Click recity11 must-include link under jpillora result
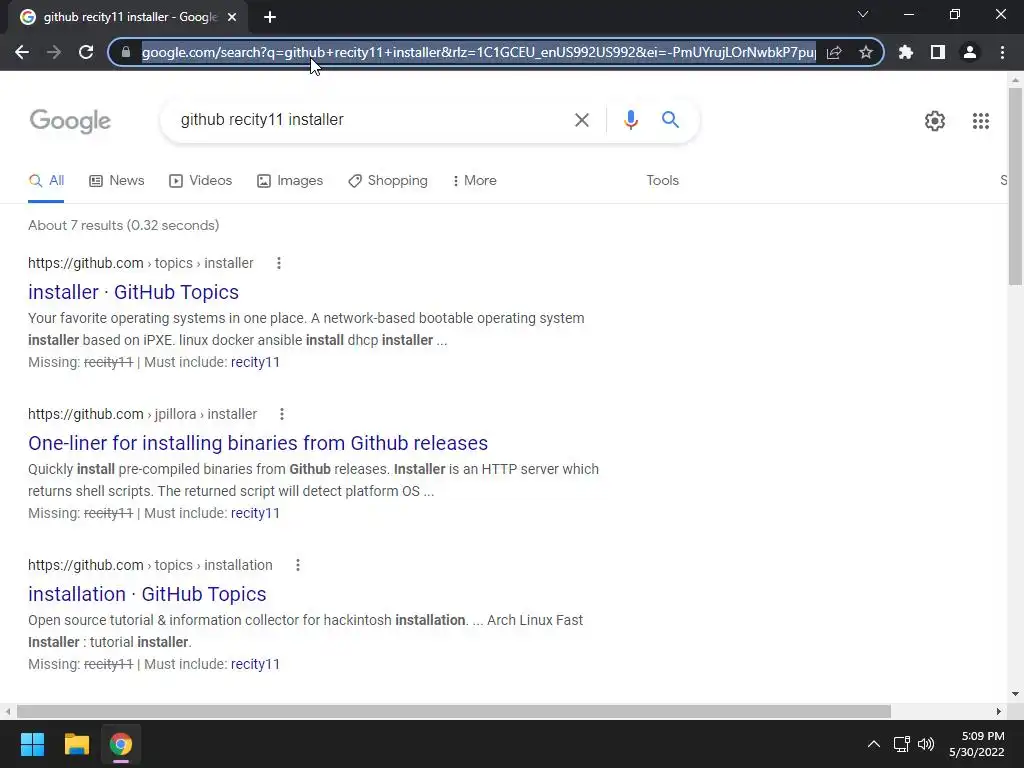This screenshot has width=1024, height=768. (255, 513)
